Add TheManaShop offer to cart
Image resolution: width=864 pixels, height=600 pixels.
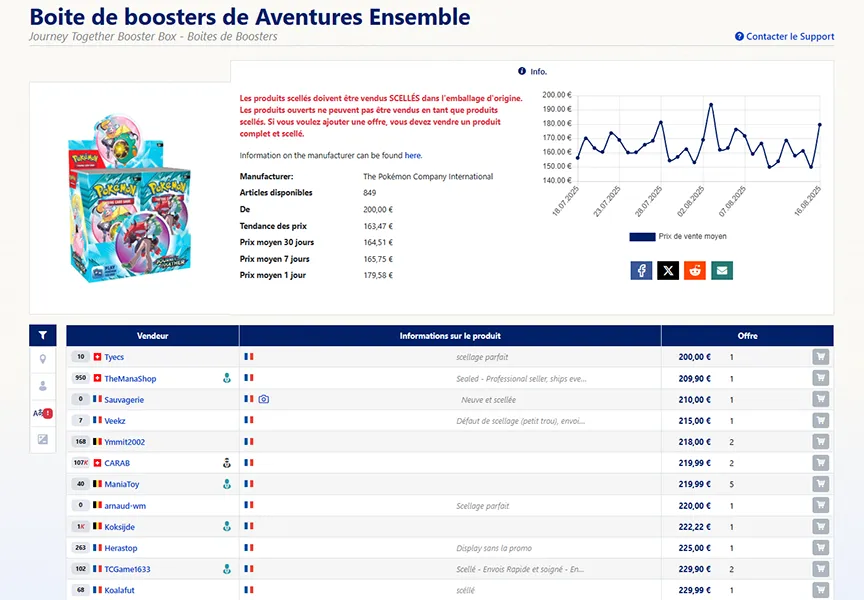820,378
